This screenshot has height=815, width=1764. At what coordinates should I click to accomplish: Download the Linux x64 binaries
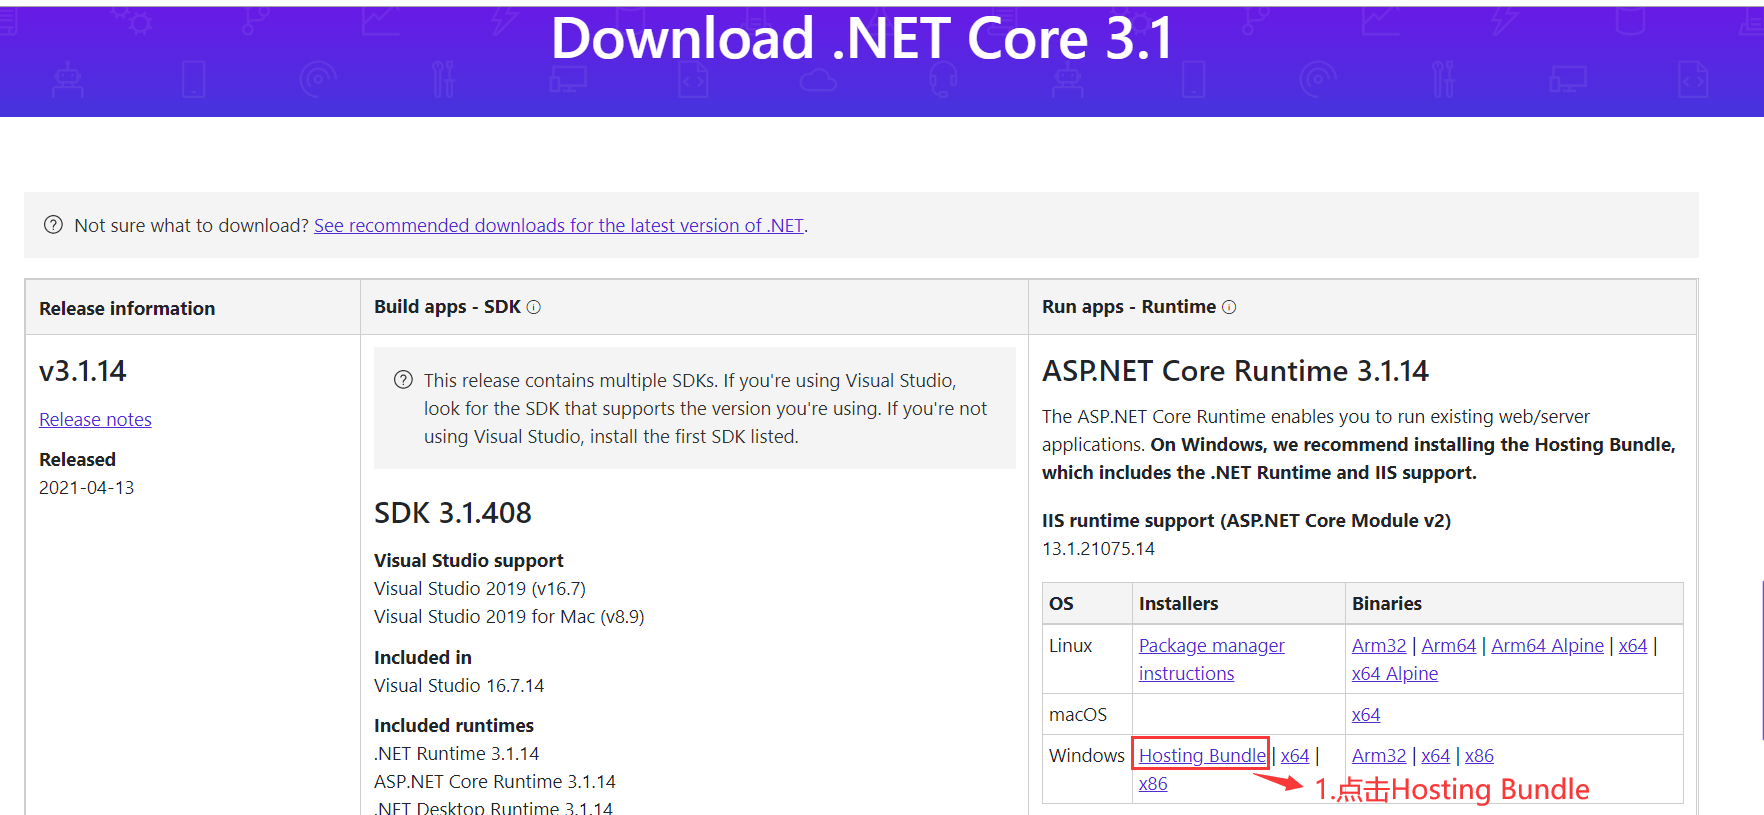pyautogui.click(x=1633, y=646)
